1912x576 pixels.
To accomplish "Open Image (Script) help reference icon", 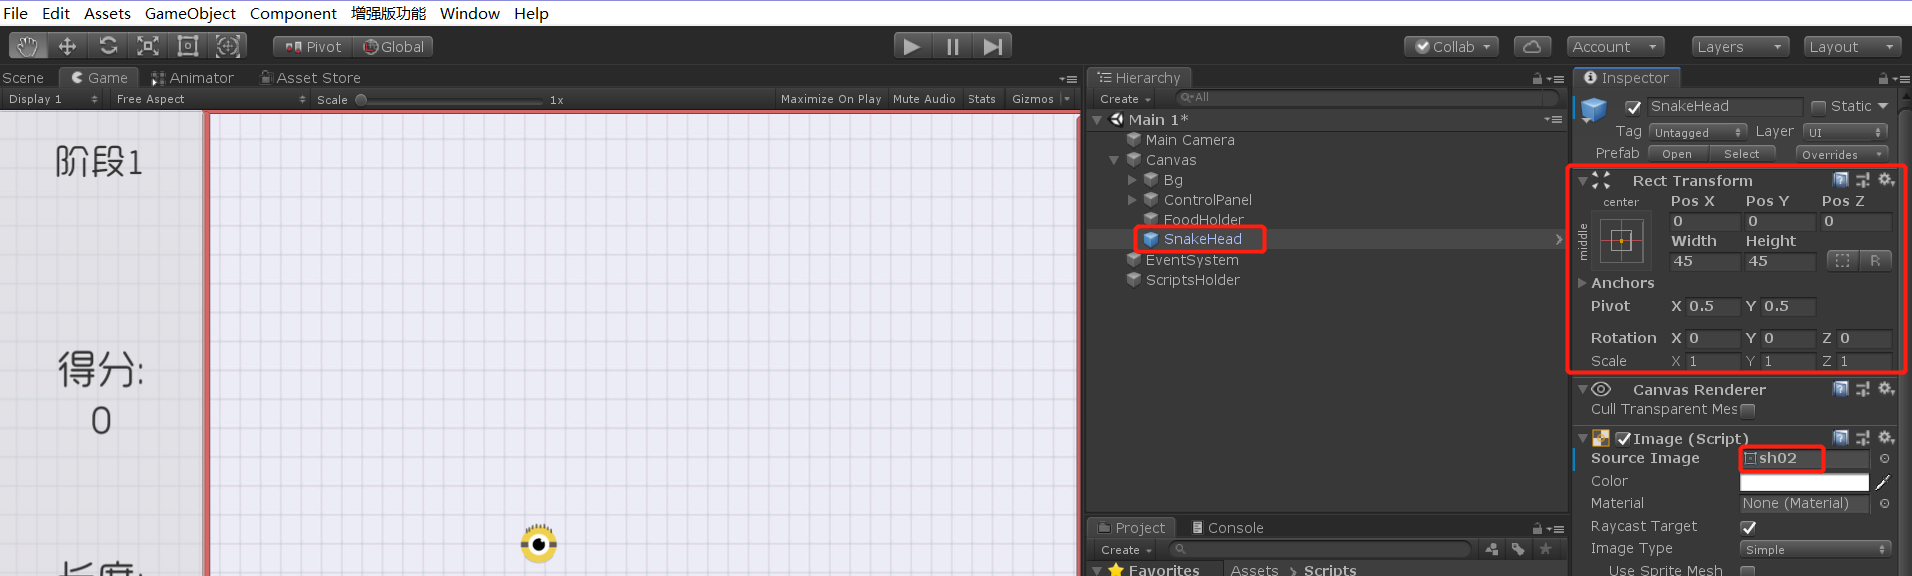I will (1841, 438).
